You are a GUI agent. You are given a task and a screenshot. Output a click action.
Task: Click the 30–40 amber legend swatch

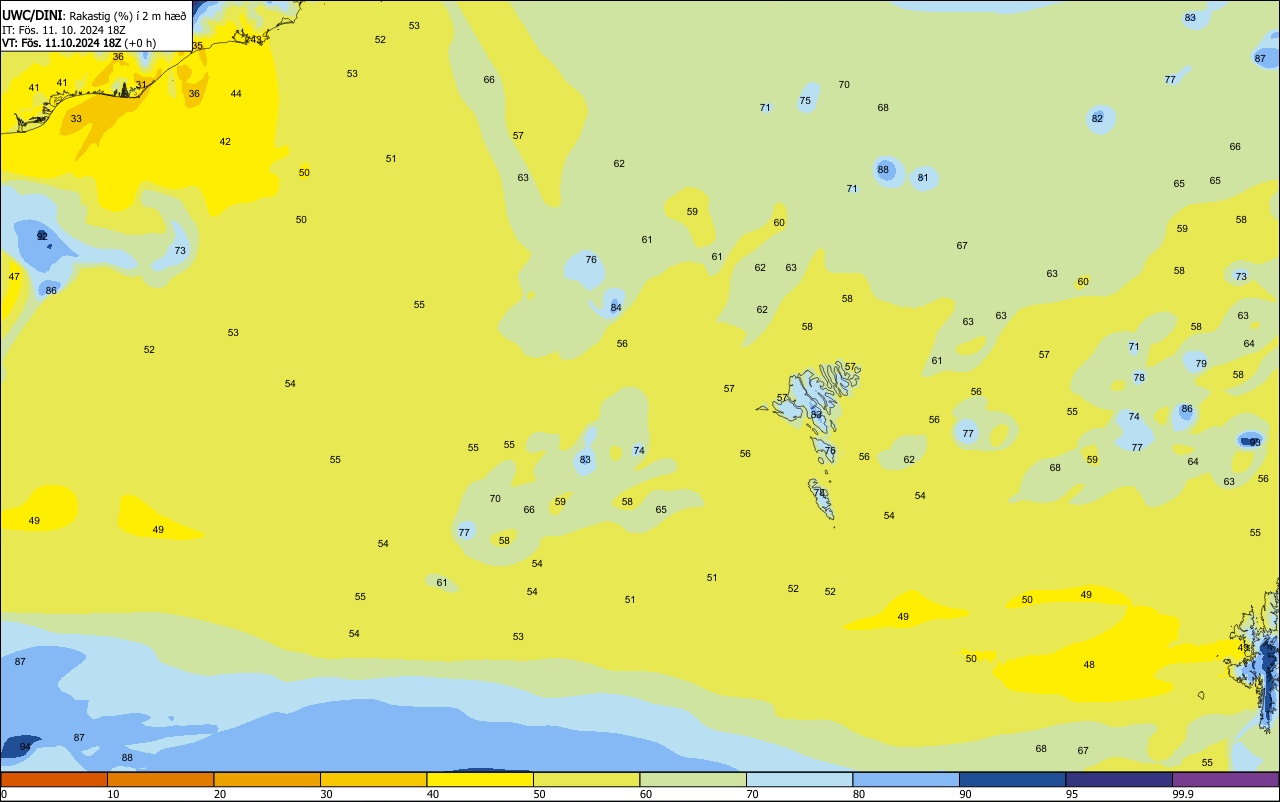click(x=373, y=779)
